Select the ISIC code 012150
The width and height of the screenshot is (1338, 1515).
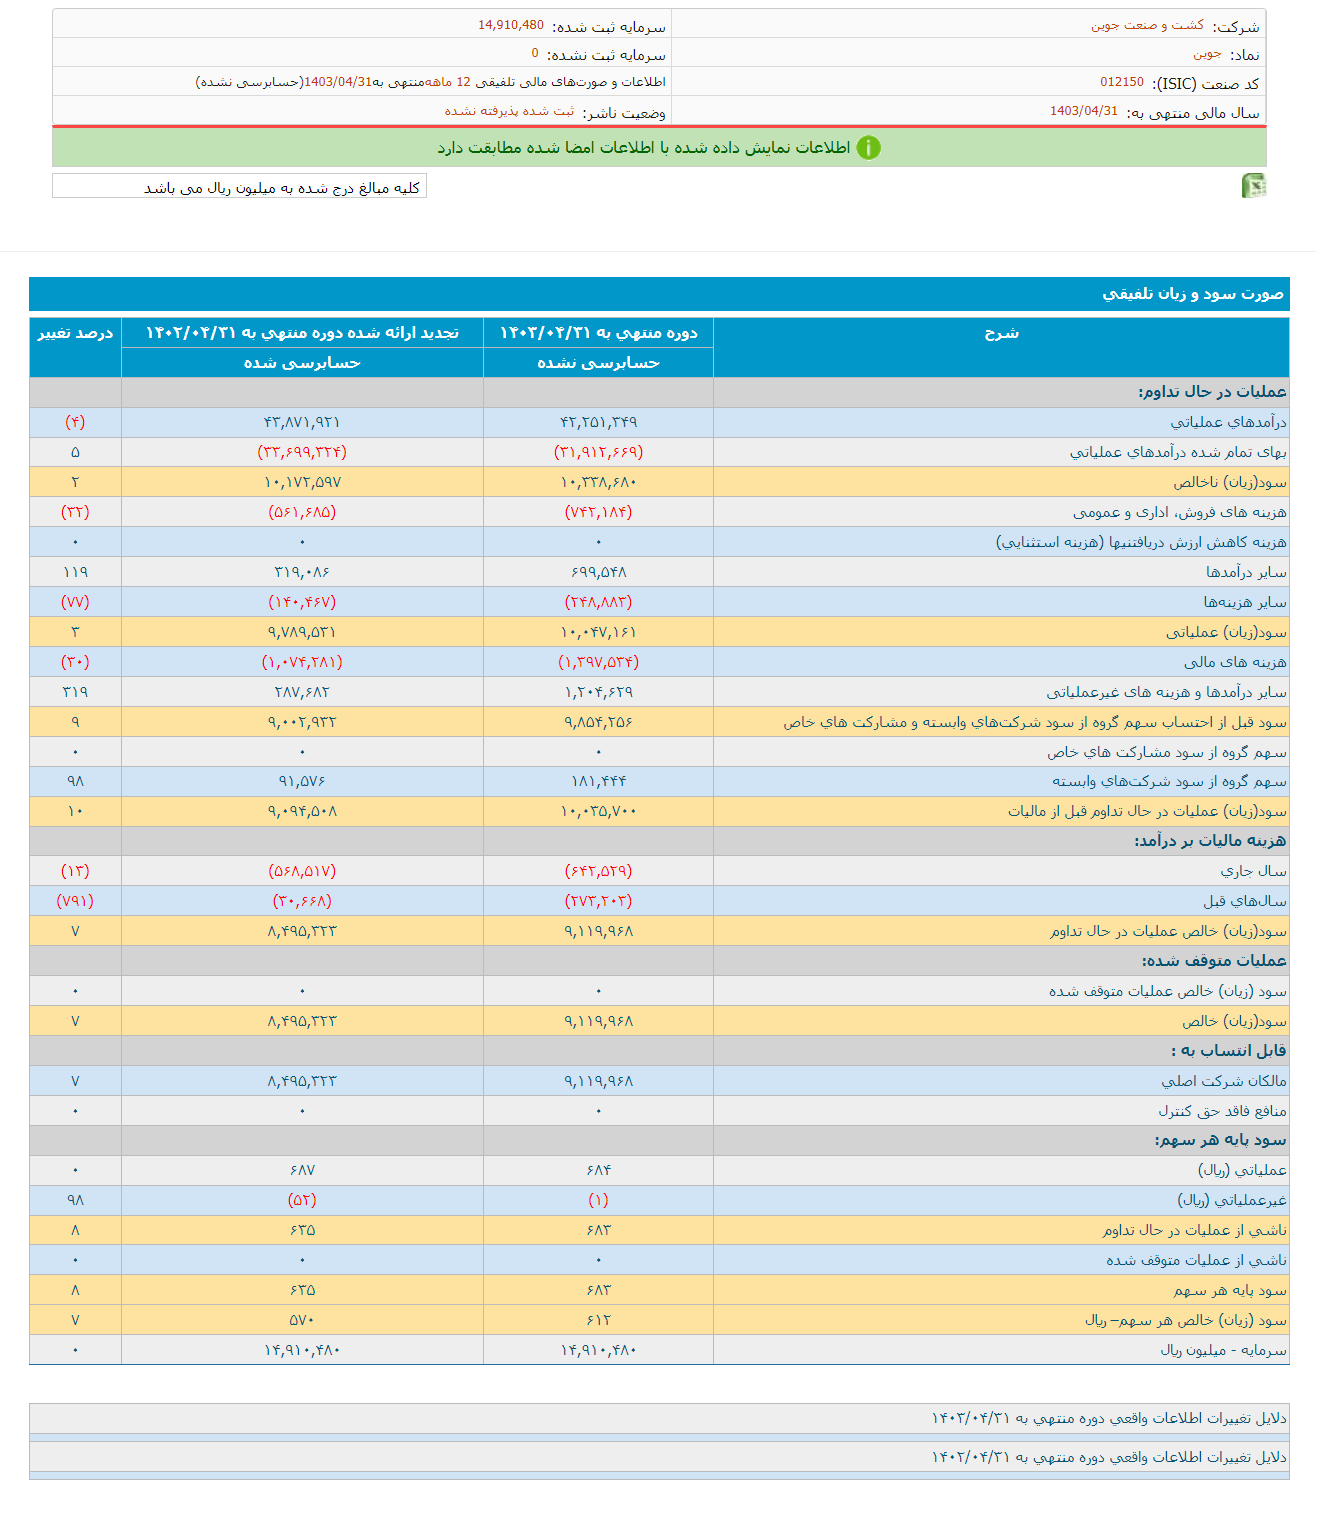pyautogui.click(x=1121, y=82)
